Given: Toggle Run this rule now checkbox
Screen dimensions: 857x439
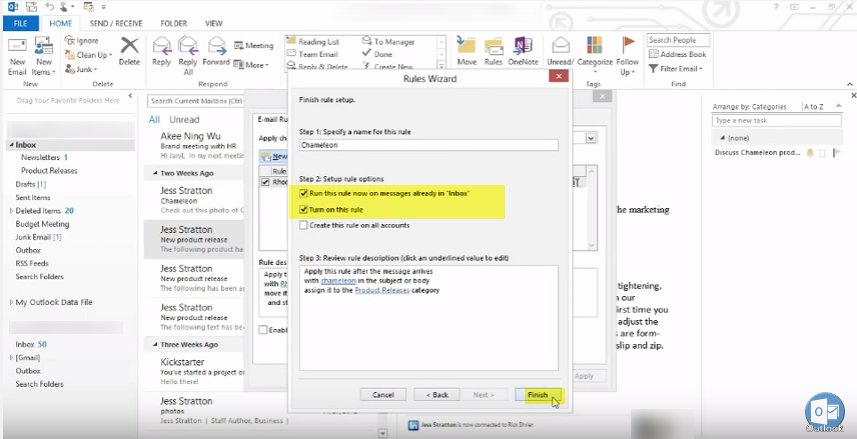Looking at the screenshot, I should pyautogui.click(x=303, y=194).
